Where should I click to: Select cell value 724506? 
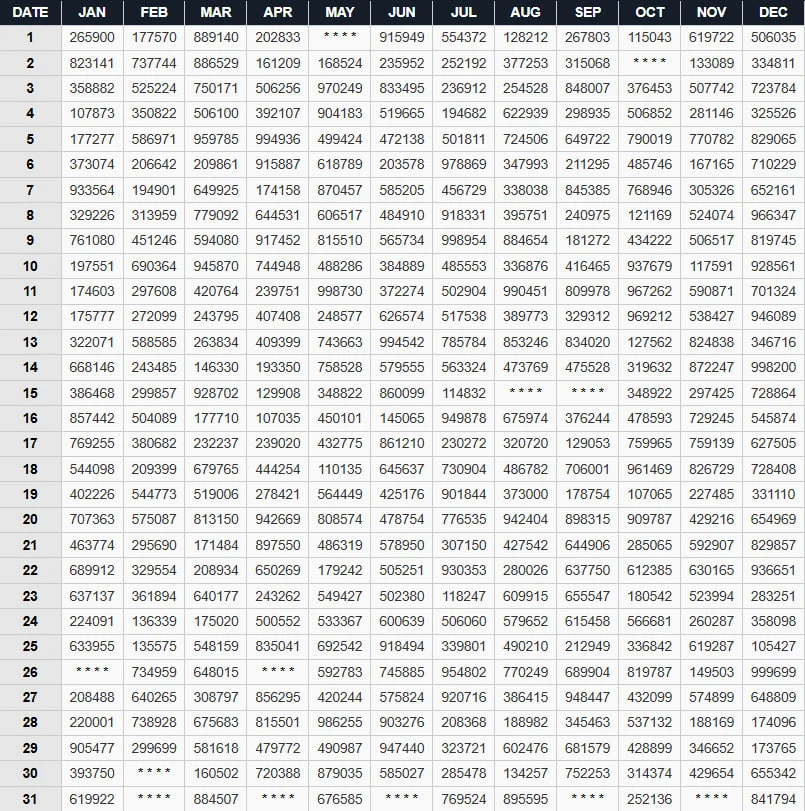coord(525,139)
